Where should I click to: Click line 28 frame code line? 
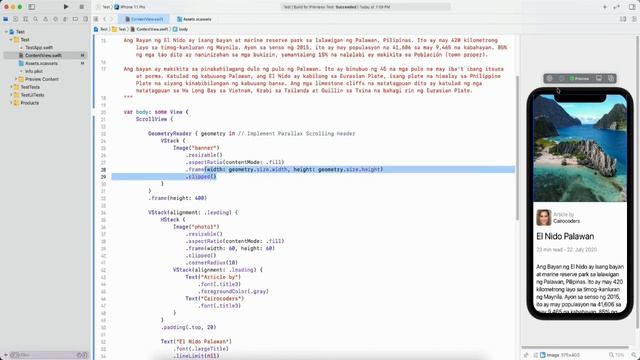[x=284, y=169]
